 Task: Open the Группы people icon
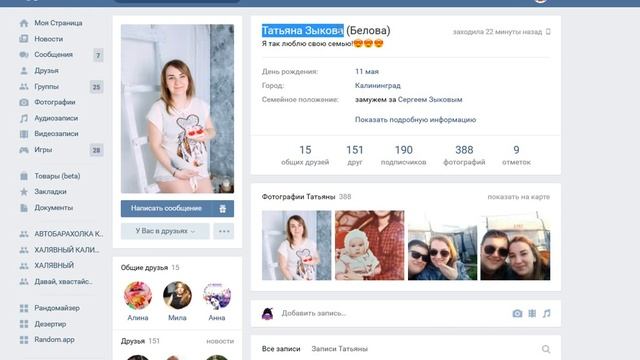(24, 87)
